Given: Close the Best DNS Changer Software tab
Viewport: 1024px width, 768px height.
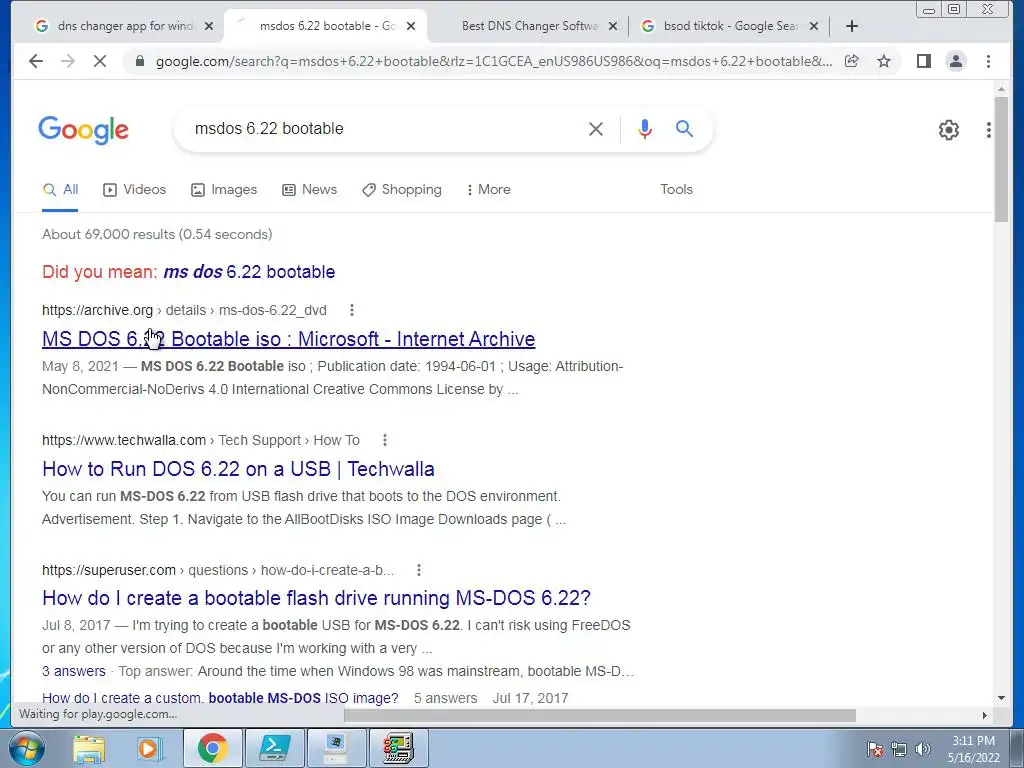Looking at the screenshot, I should coord(613,26).
